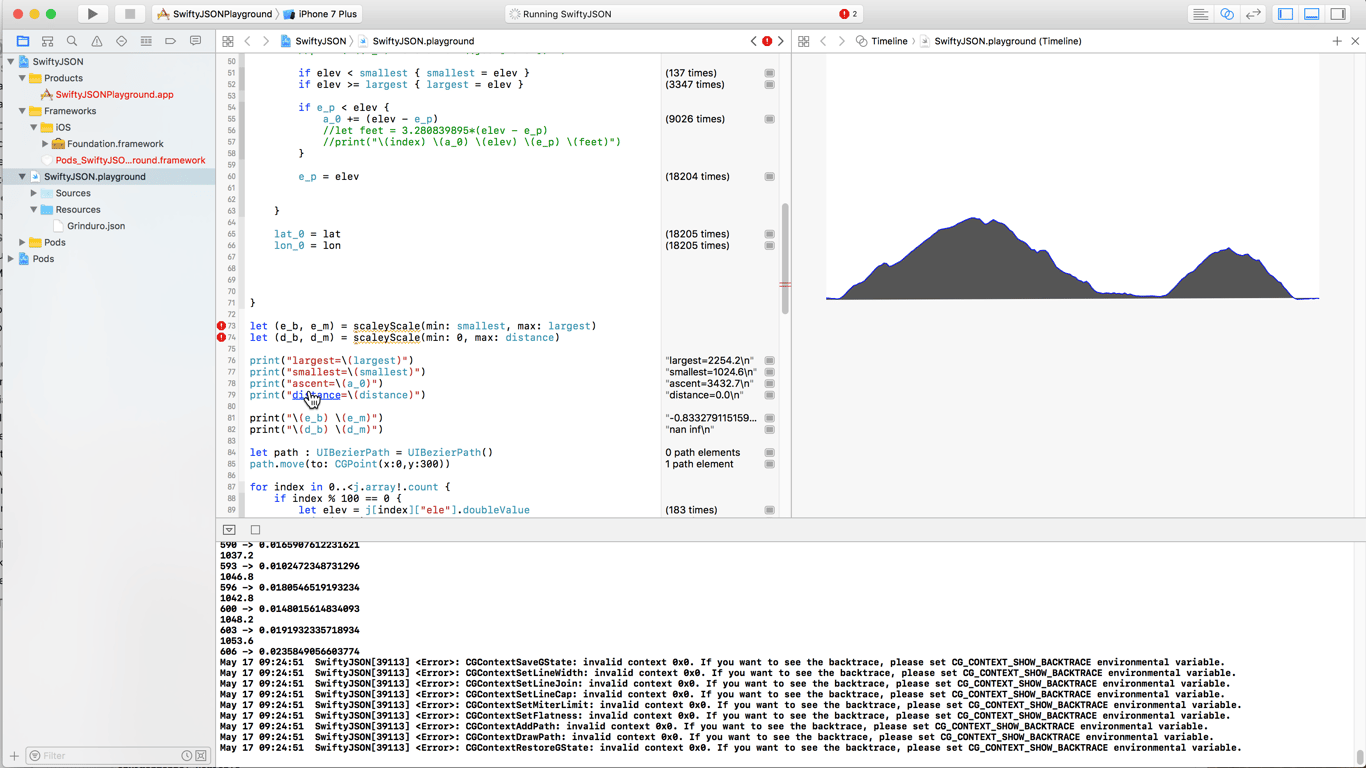Expand Foundation.framework disclosure triangle
The image size is (1366, 768).
45,144
